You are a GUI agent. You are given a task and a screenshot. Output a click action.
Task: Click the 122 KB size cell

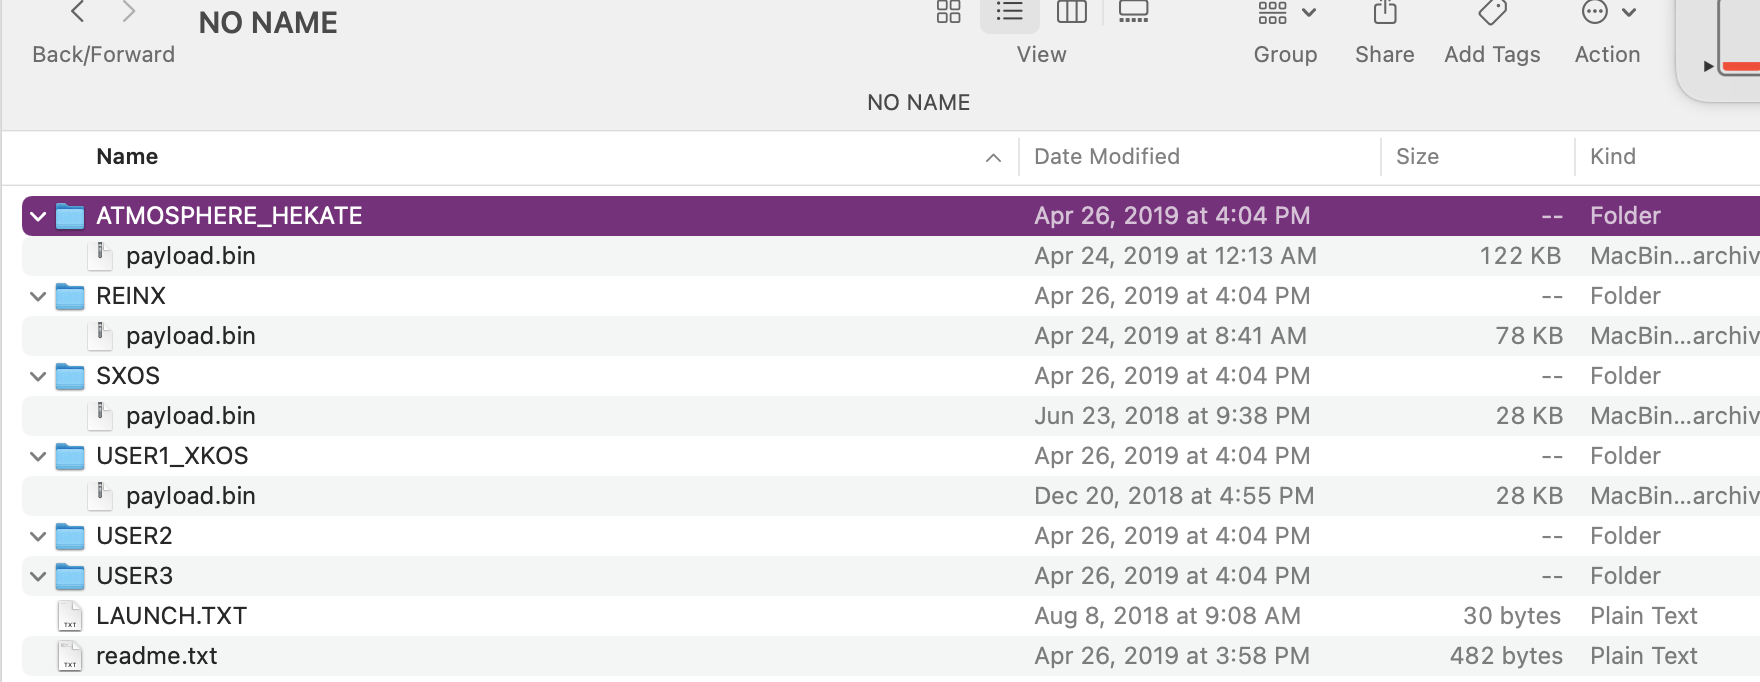[x=1520, y=256]
